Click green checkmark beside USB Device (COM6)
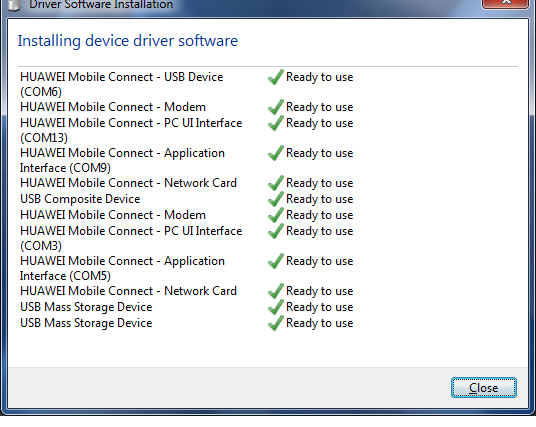Screen dimensions: 536x427 tap(276, 77)
